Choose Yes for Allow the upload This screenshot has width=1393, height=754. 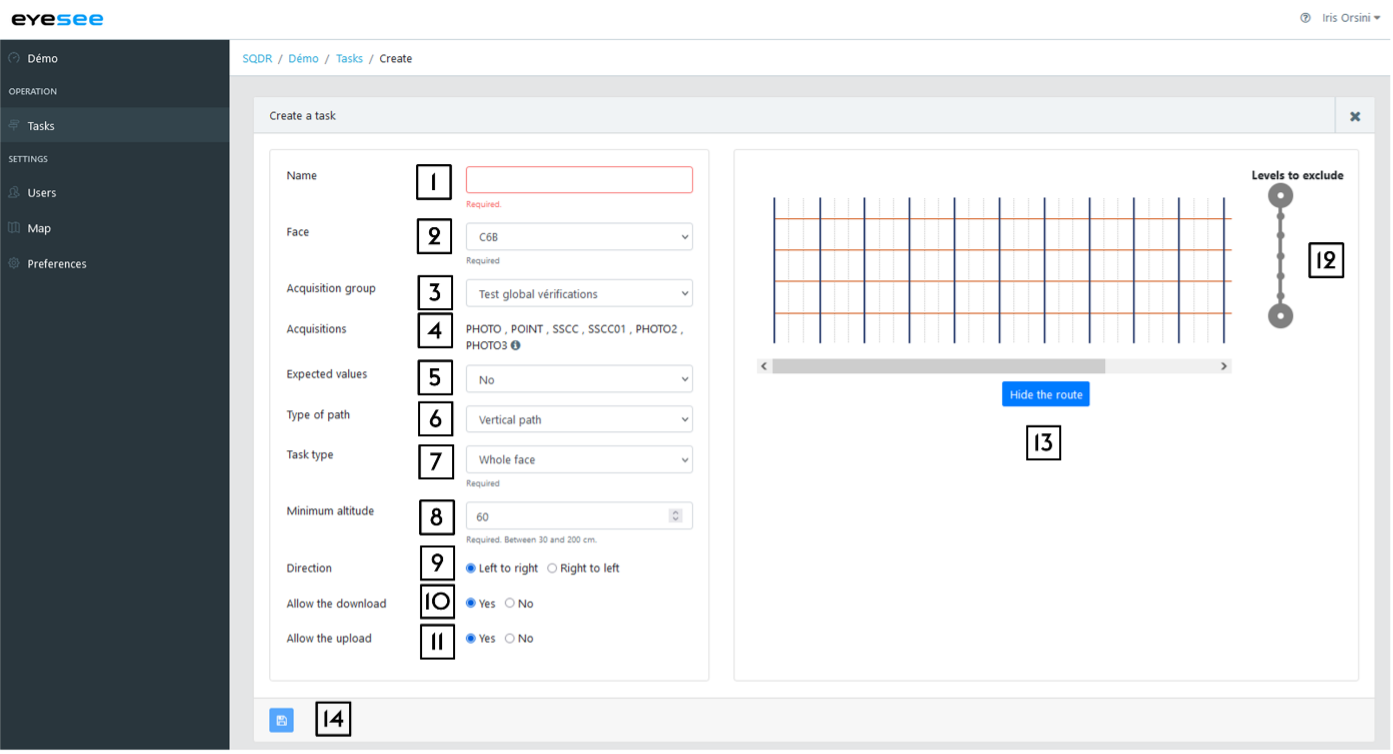pyautogui.click(x=471, y=639)
